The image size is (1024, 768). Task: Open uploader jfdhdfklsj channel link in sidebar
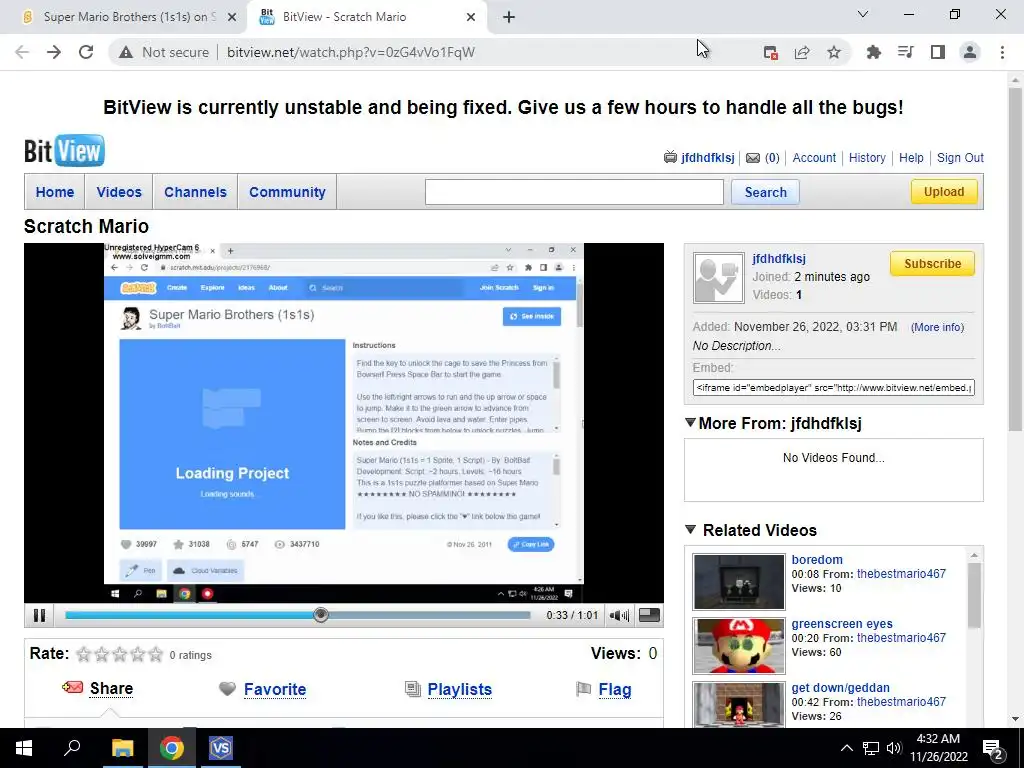coord(778,259)
